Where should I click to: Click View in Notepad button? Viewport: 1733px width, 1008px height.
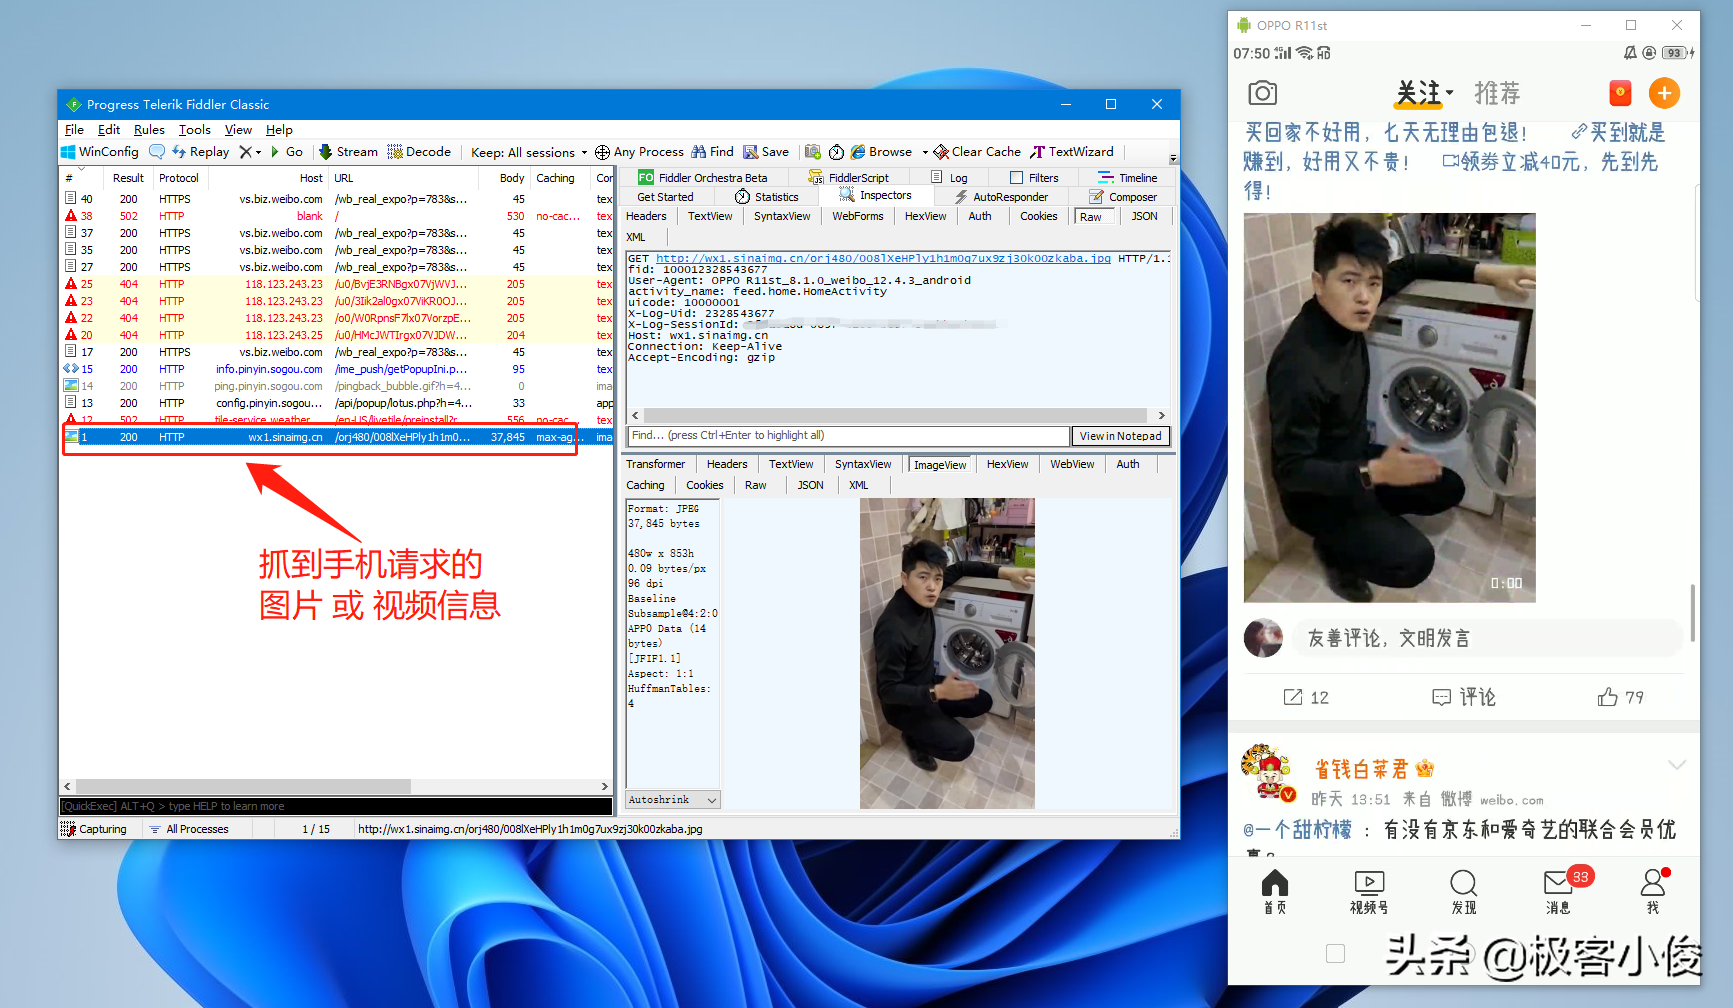(x=1120, y=435)
